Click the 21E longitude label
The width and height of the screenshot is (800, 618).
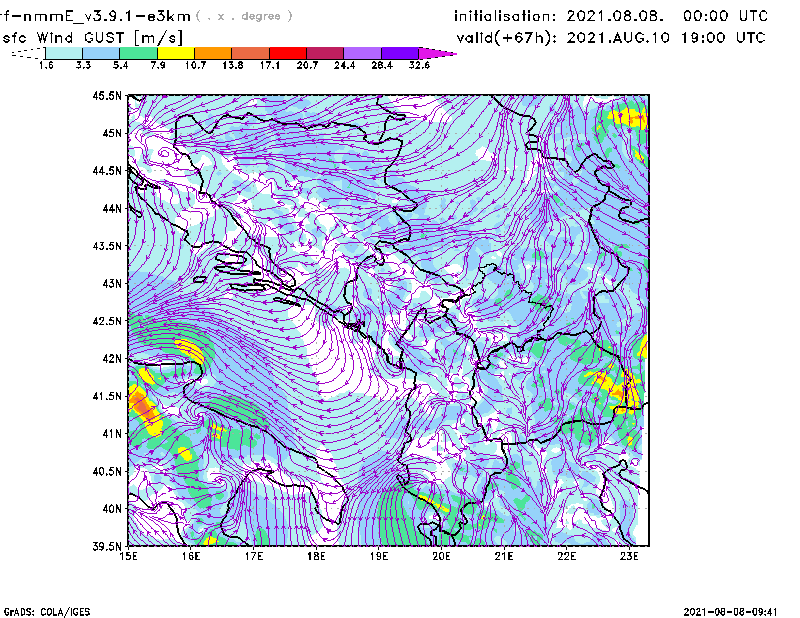coord(504,556)
